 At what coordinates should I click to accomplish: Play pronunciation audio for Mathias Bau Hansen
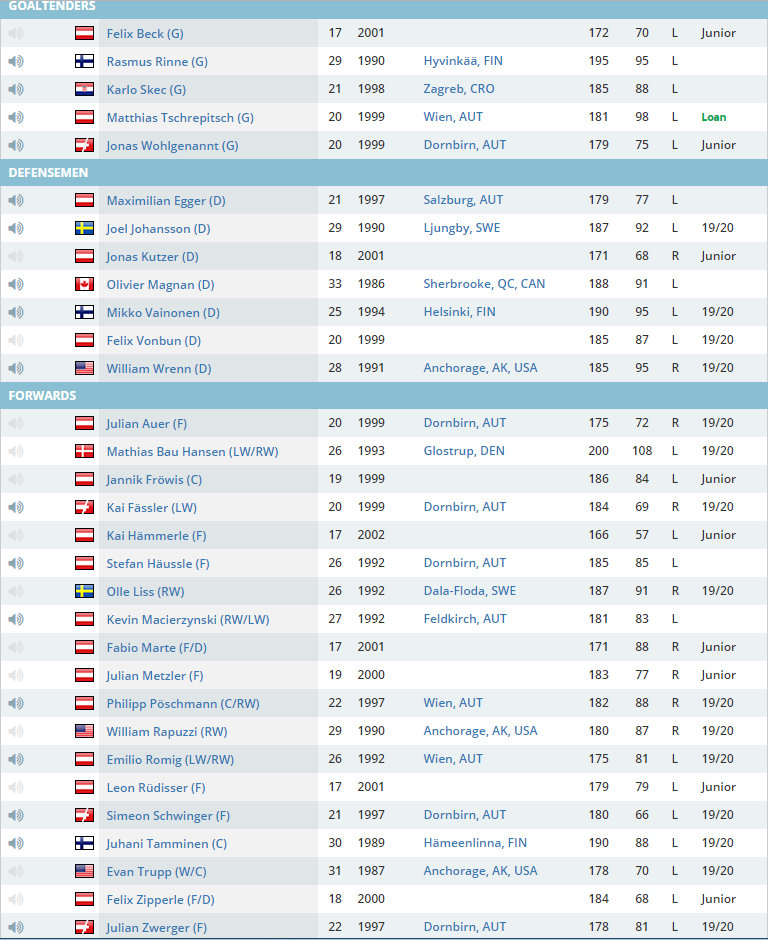(x=16, y=452)
